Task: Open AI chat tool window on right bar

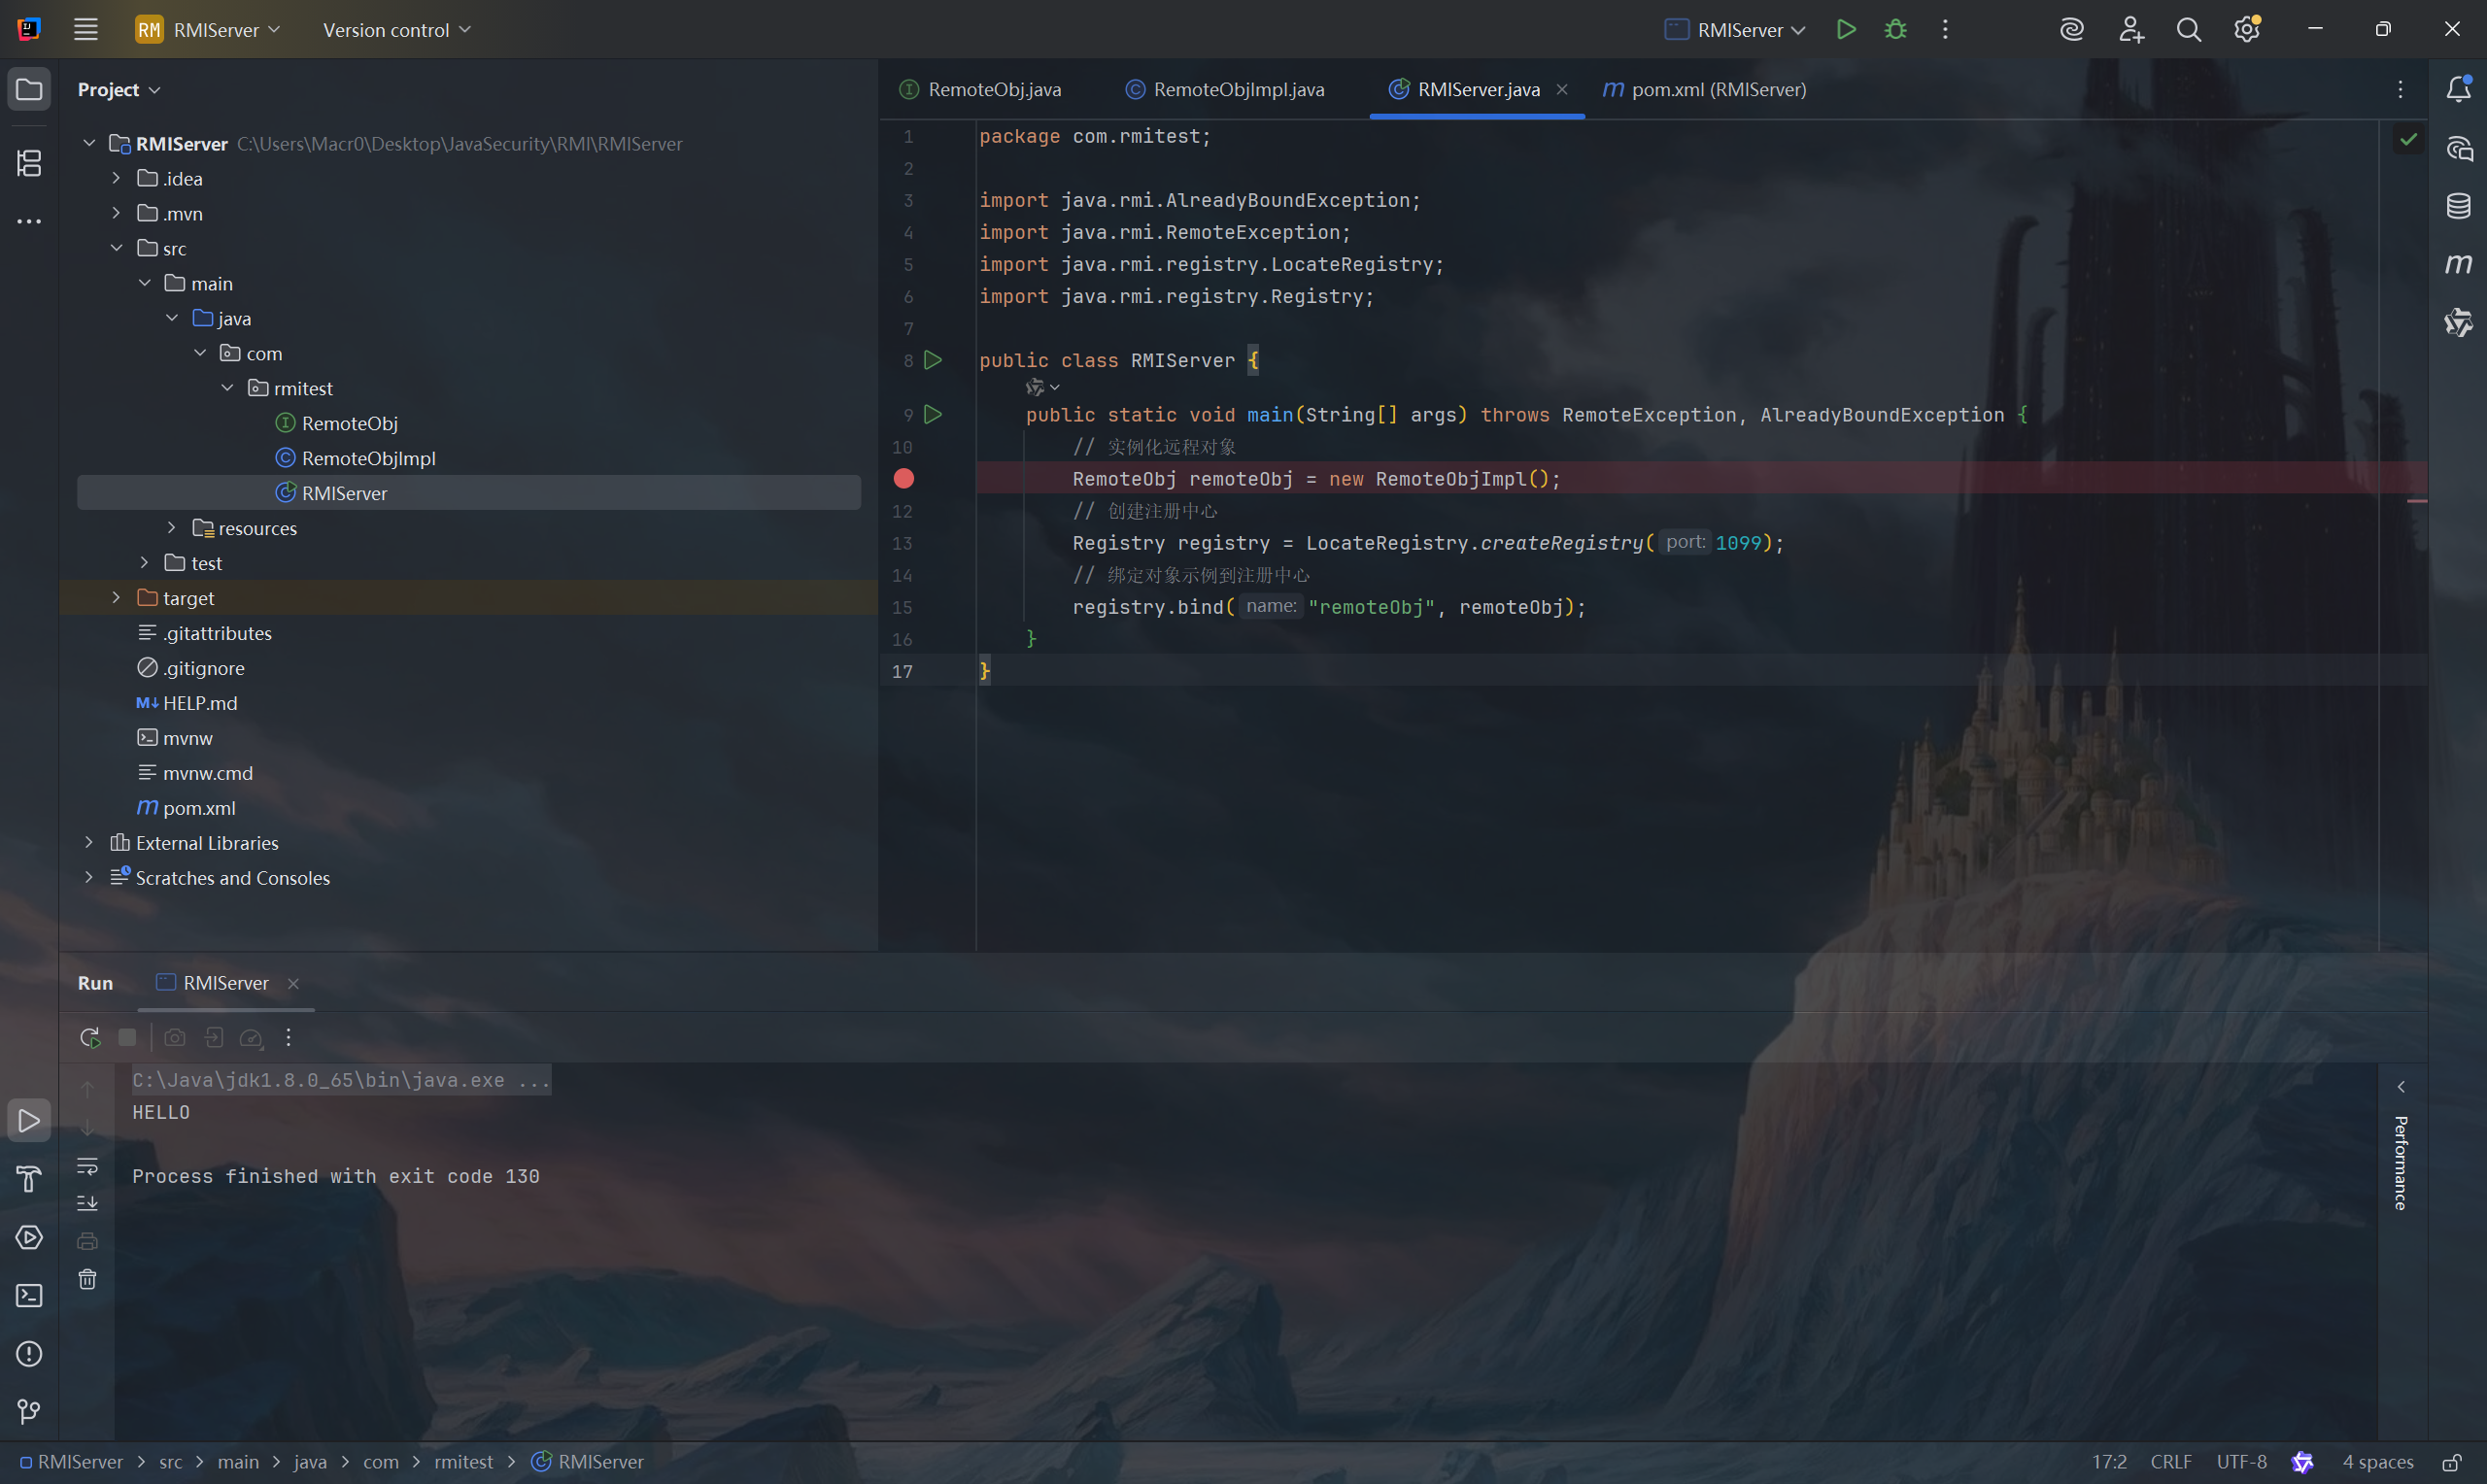Action: tap(2459, 149)
